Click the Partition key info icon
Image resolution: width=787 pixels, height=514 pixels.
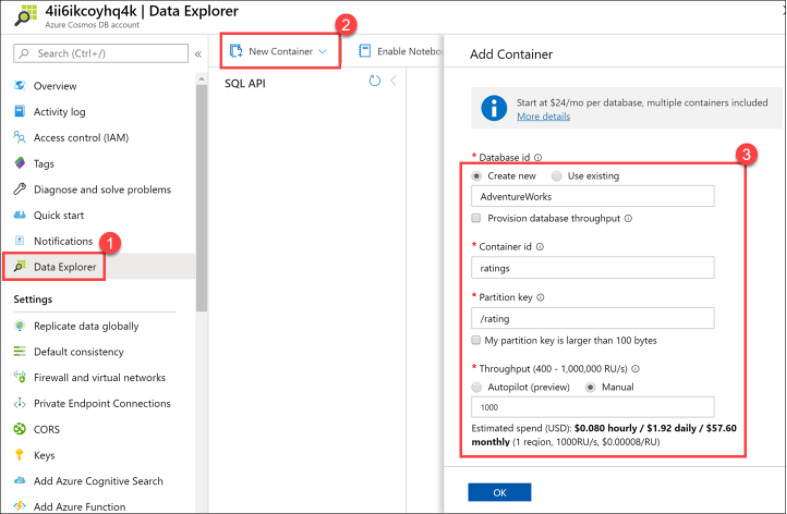pyautogui.click(x=541, y=297)
